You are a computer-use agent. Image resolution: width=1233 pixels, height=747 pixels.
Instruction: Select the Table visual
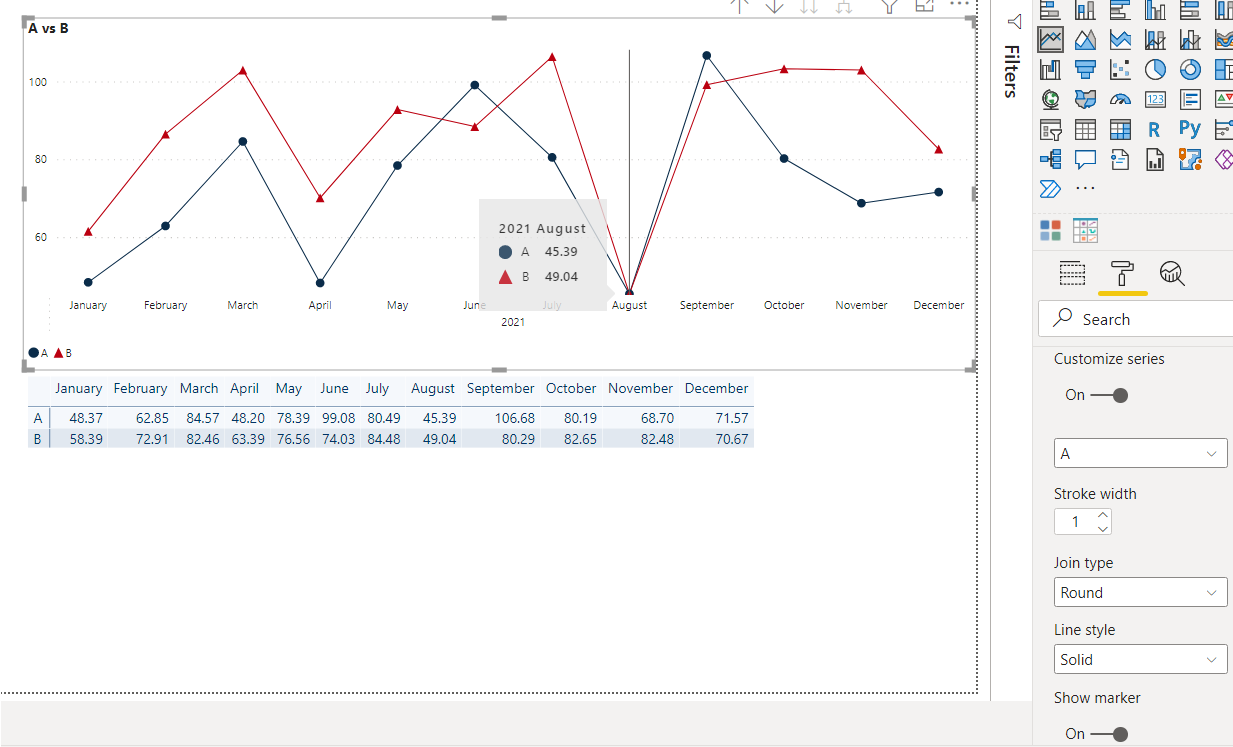[x=1085, y=129]
